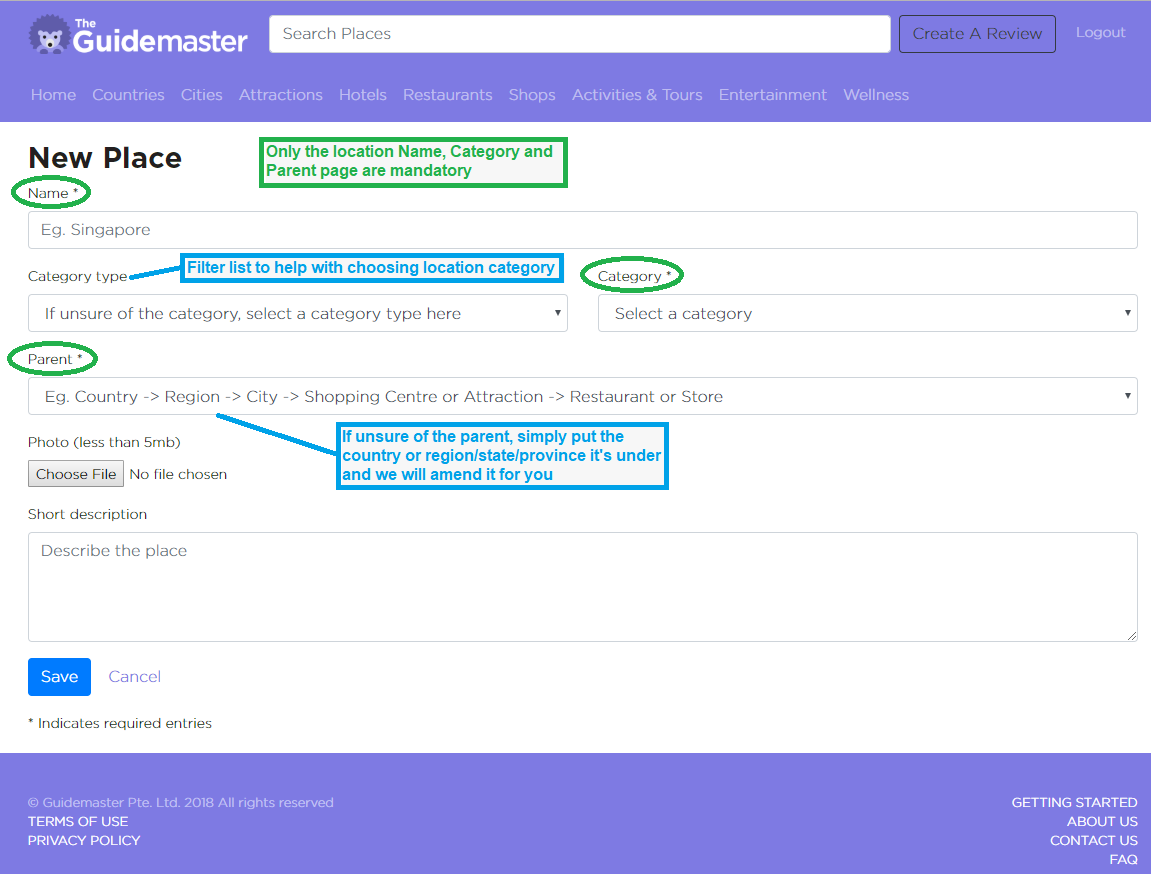Open the Attractions menu item

(280, 95)
